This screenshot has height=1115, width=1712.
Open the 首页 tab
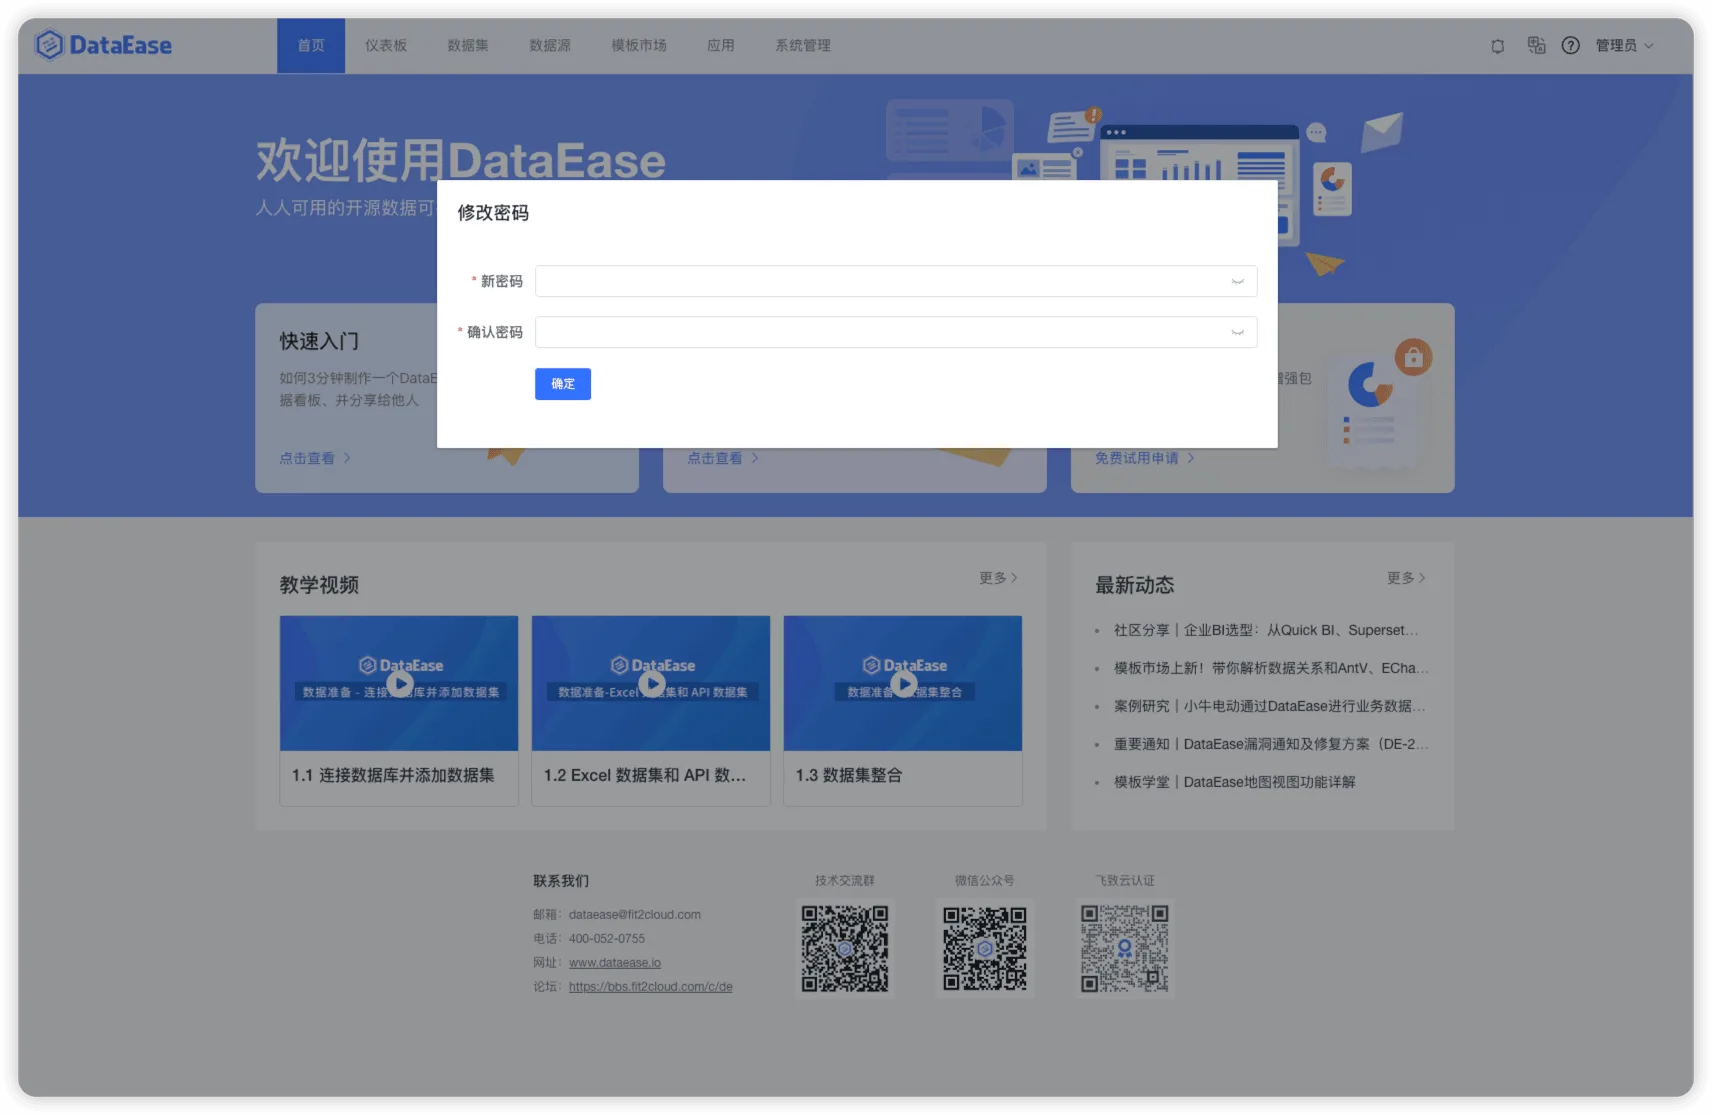311,45
